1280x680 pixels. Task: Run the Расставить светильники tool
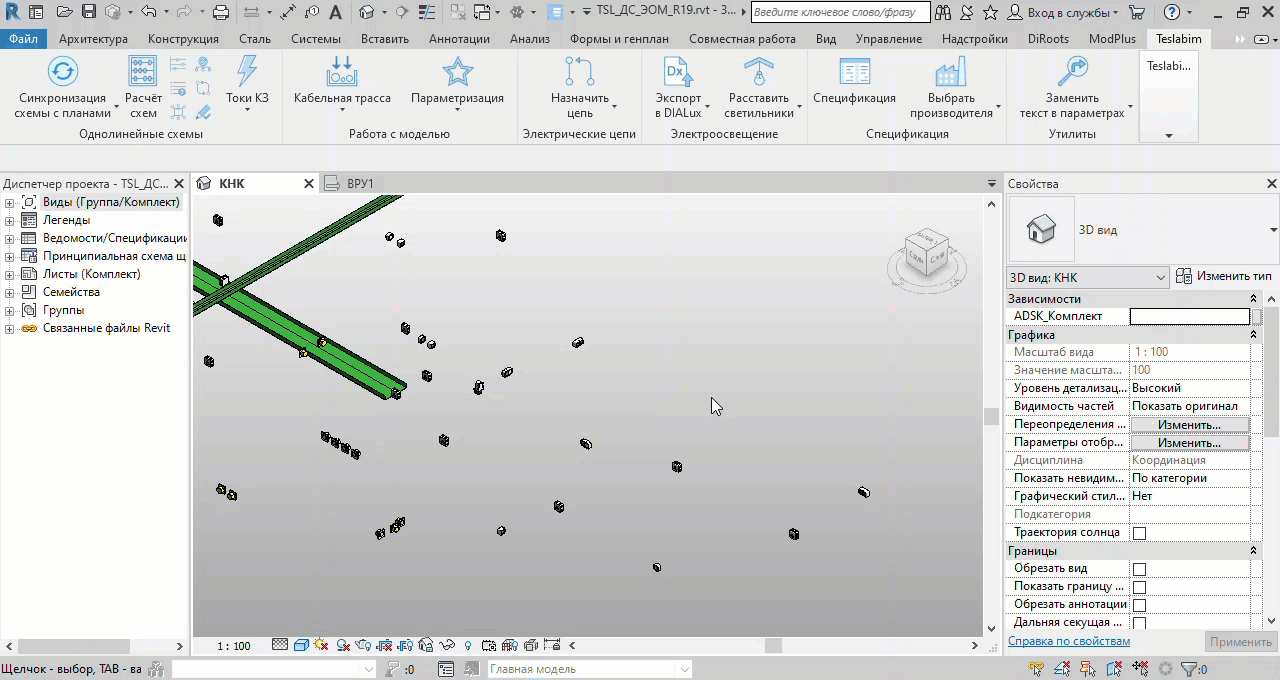pyautogui.click(x=759, y=88)
